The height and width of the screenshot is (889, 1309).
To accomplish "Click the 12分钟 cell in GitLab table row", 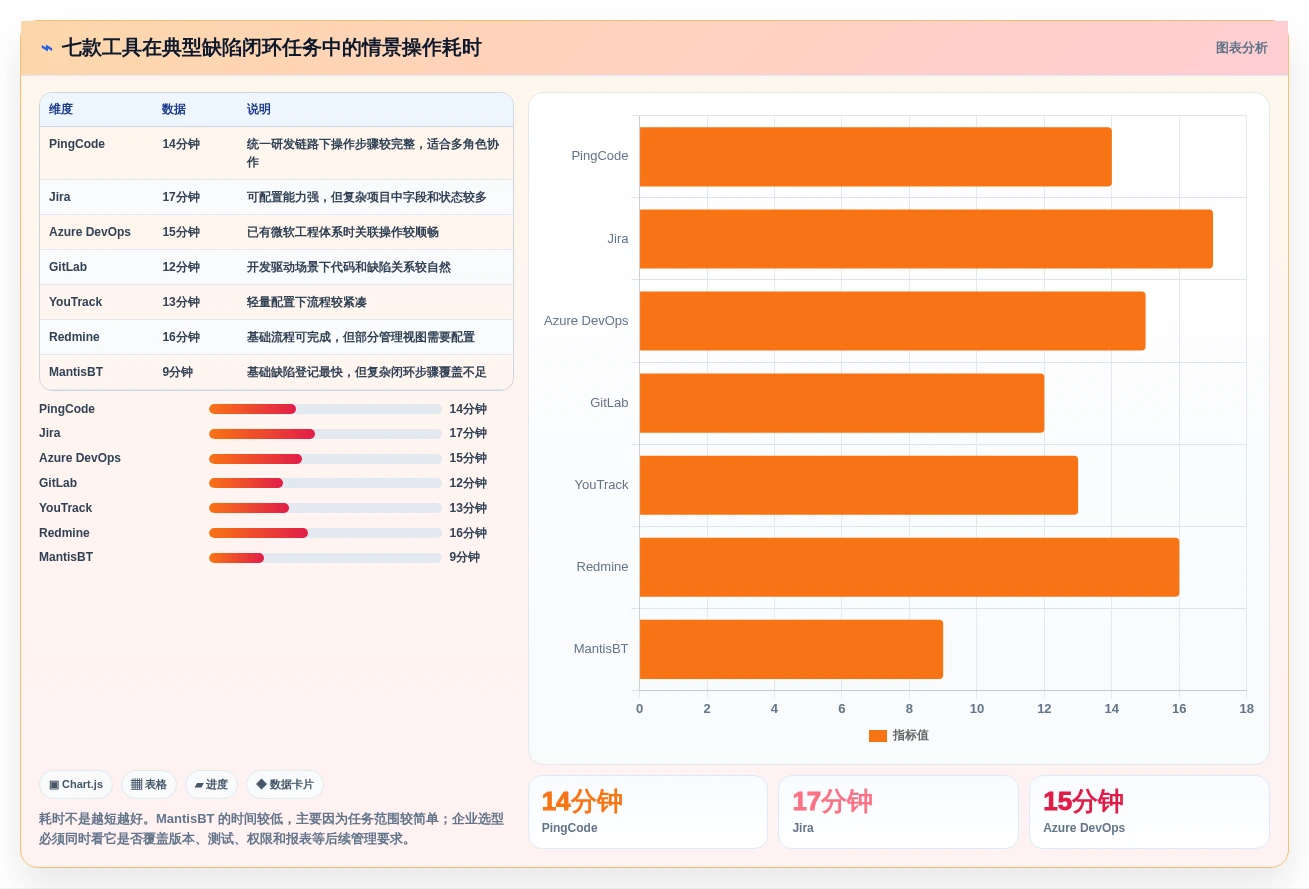I will pyautogui.click(x=181, y=267).
